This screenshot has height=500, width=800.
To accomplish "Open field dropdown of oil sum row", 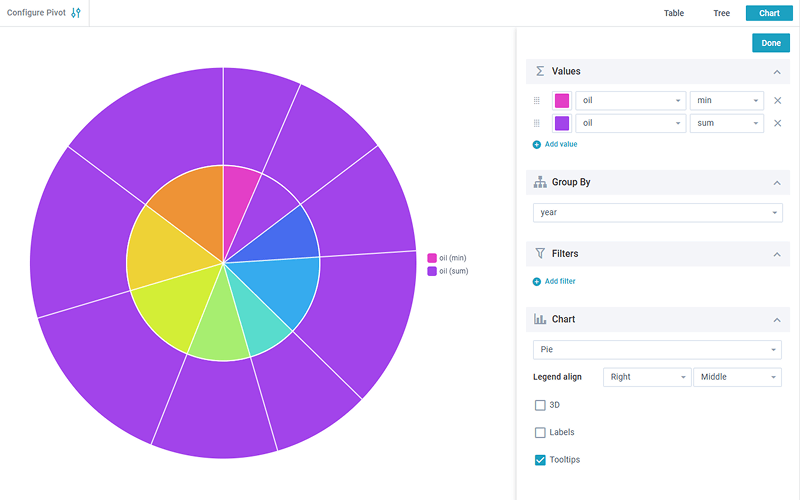I will click(631, 123).
